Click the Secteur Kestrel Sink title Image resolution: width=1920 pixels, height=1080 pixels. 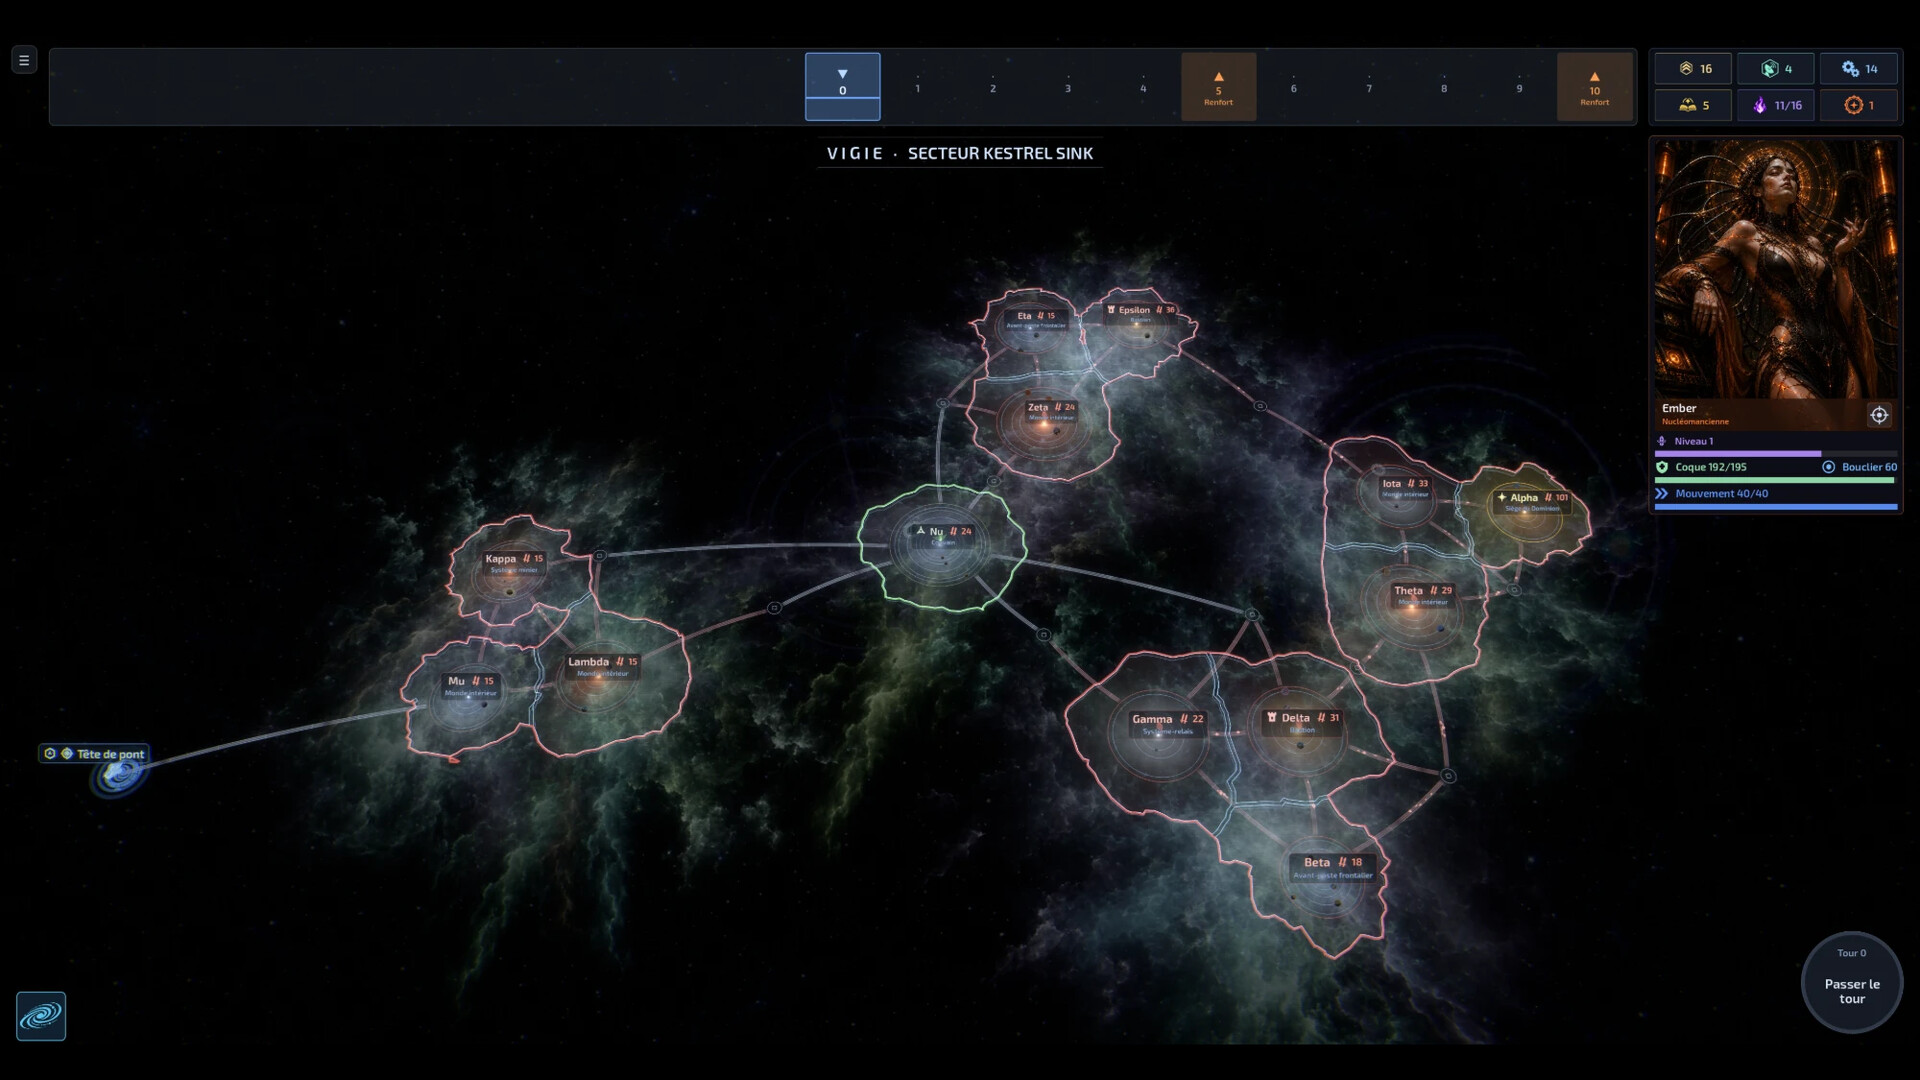coord(1000,153)
